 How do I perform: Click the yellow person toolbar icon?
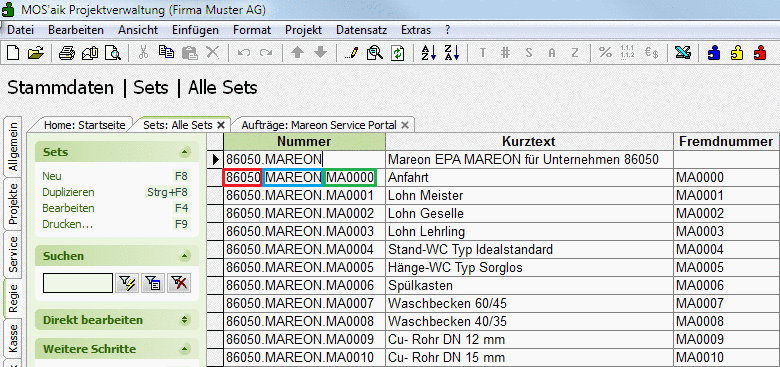click(x=736, y=53)
